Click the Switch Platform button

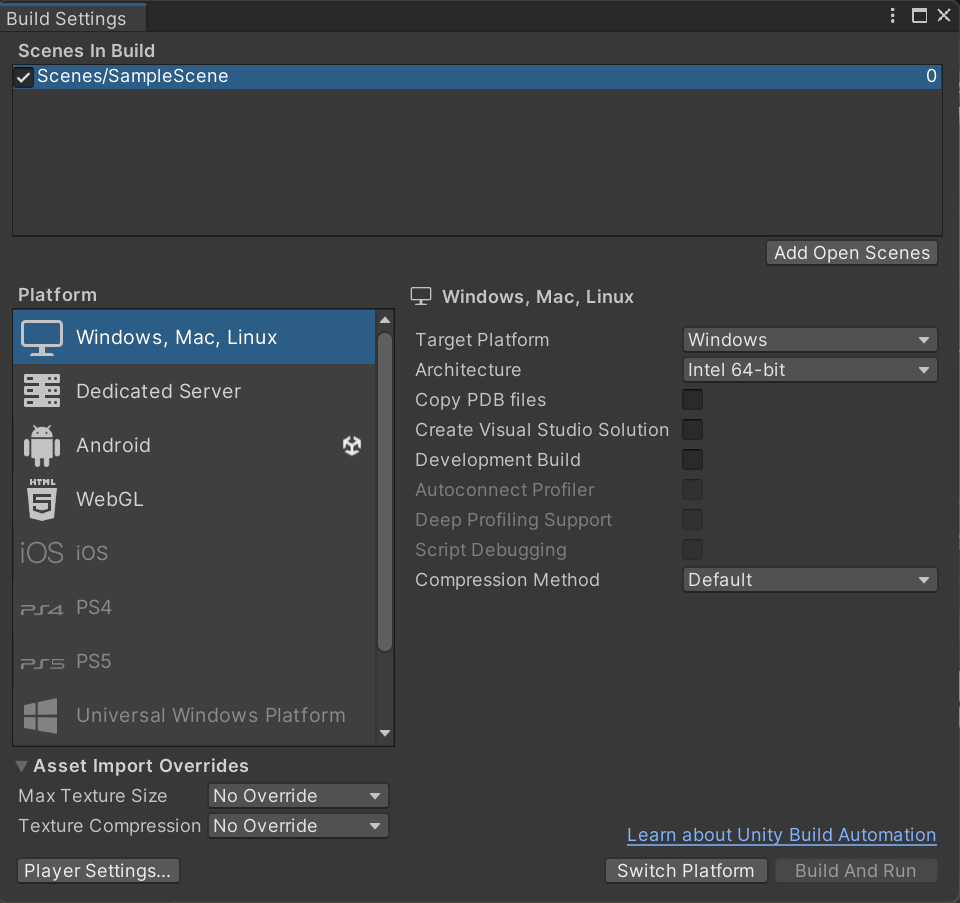pos(686,871)
